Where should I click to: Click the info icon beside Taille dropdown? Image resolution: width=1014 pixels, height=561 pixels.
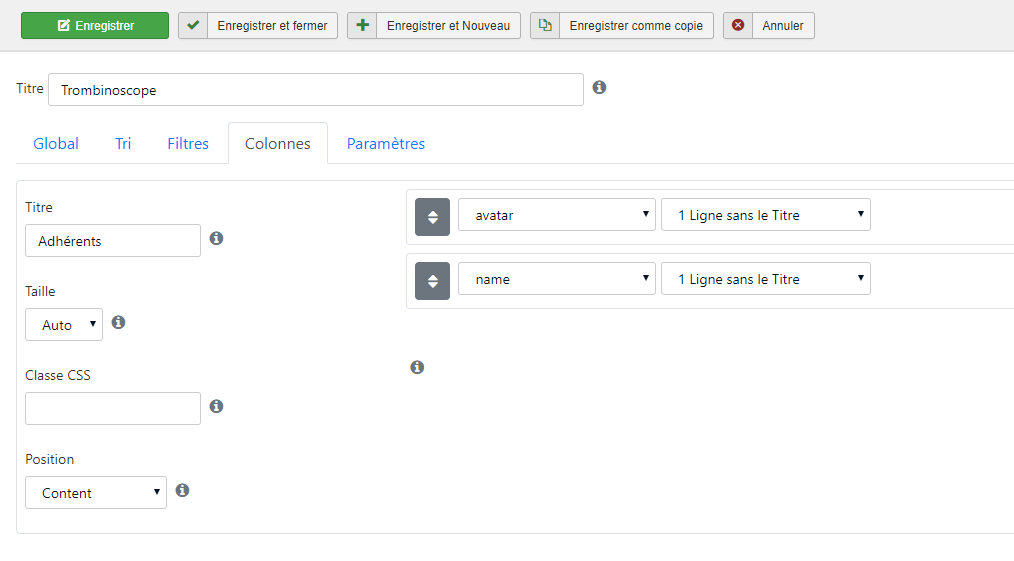click(x=118, y=322)
